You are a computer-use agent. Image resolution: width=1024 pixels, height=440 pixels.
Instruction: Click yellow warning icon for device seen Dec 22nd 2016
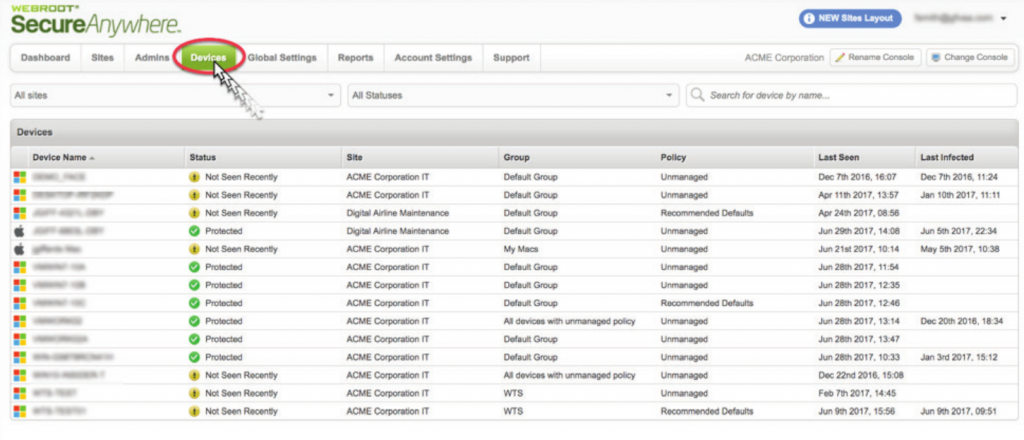(x=194, y=375)
